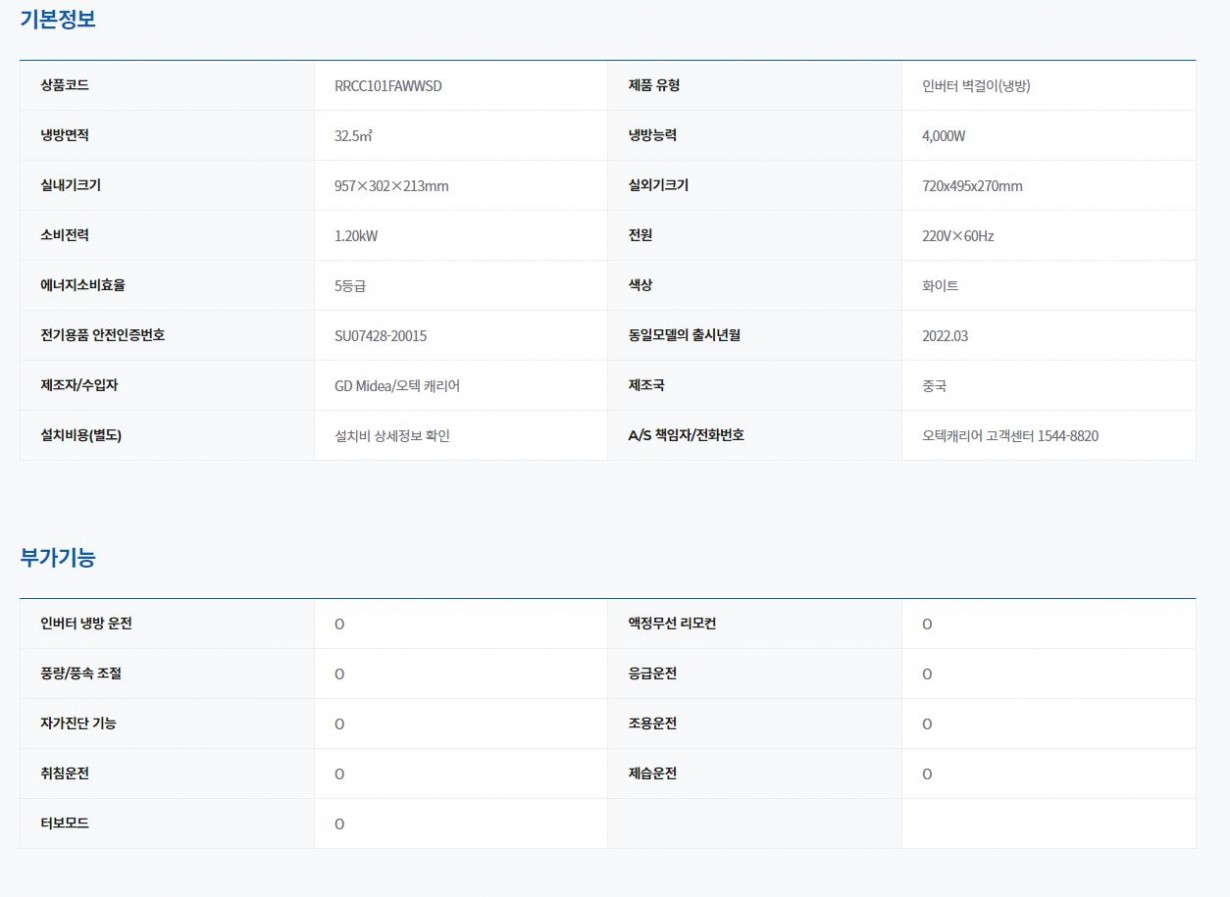The width and height of the screenshot is (1230, 897).
Task: Click the 냉방능력 value 4,000W
Action: [943, 136]
